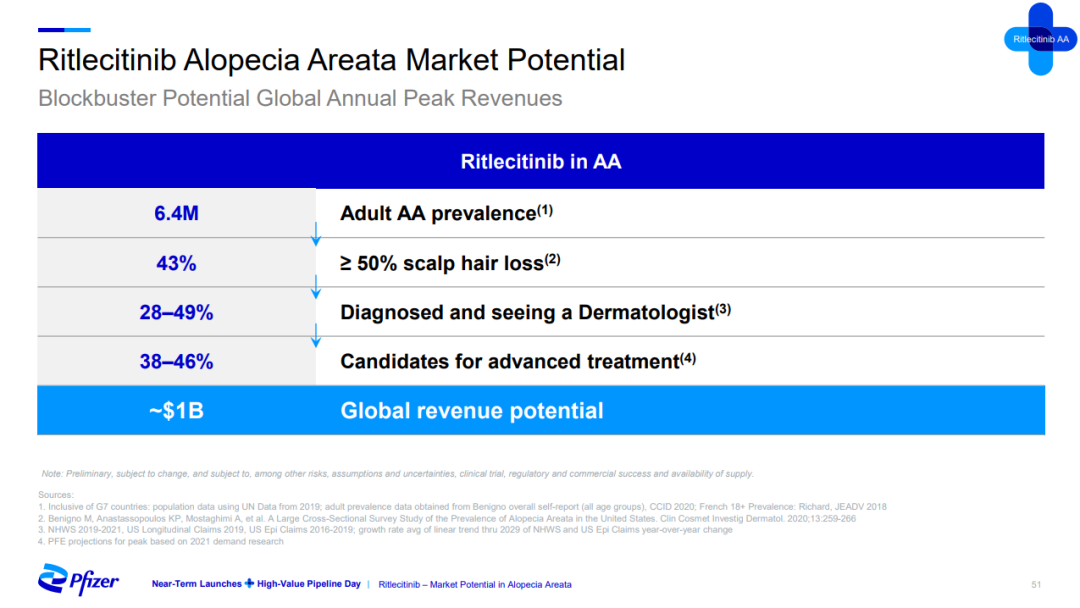1080x608 pixels.
Task: Click the Global revenue potential label
Action: (472, 410)
